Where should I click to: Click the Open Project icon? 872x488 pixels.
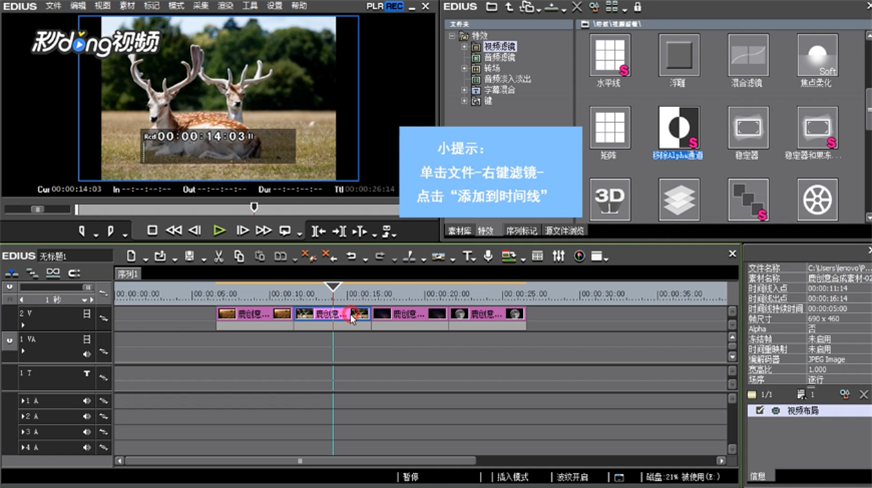pos(160,256)
